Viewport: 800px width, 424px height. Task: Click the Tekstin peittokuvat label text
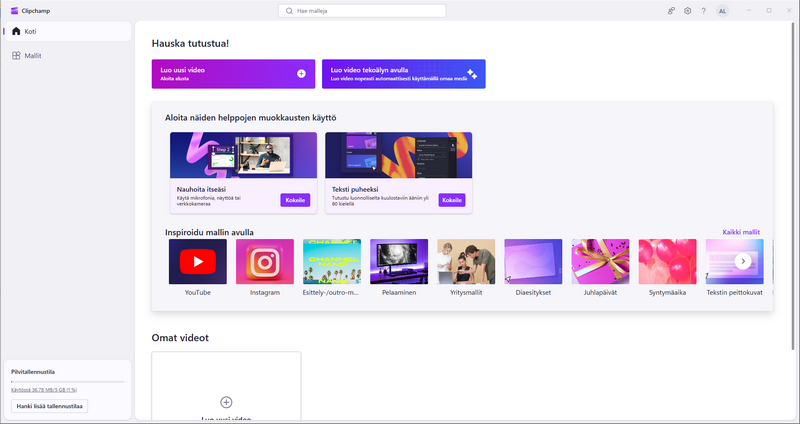(735, 293)
